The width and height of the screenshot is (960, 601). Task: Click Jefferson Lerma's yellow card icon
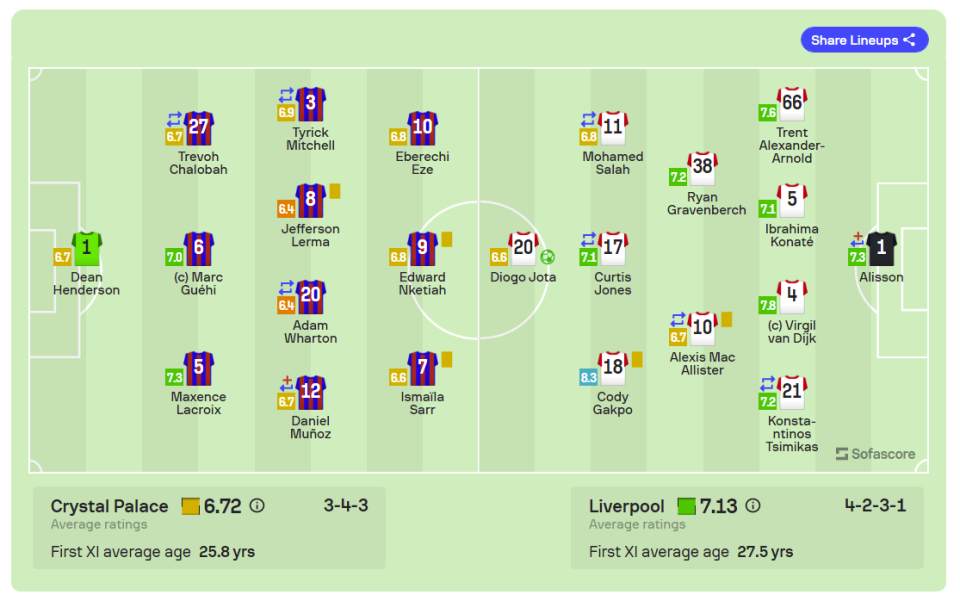(x=336, y=190)
